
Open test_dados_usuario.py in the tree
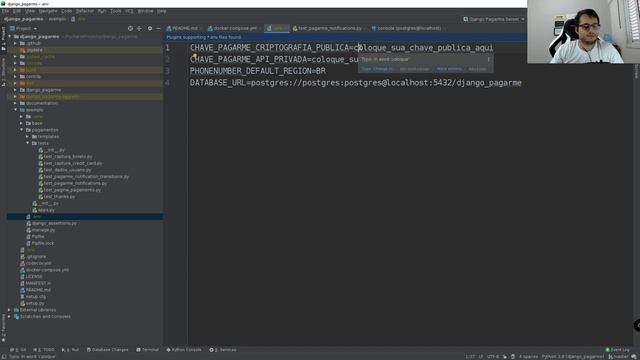[67, 170]
